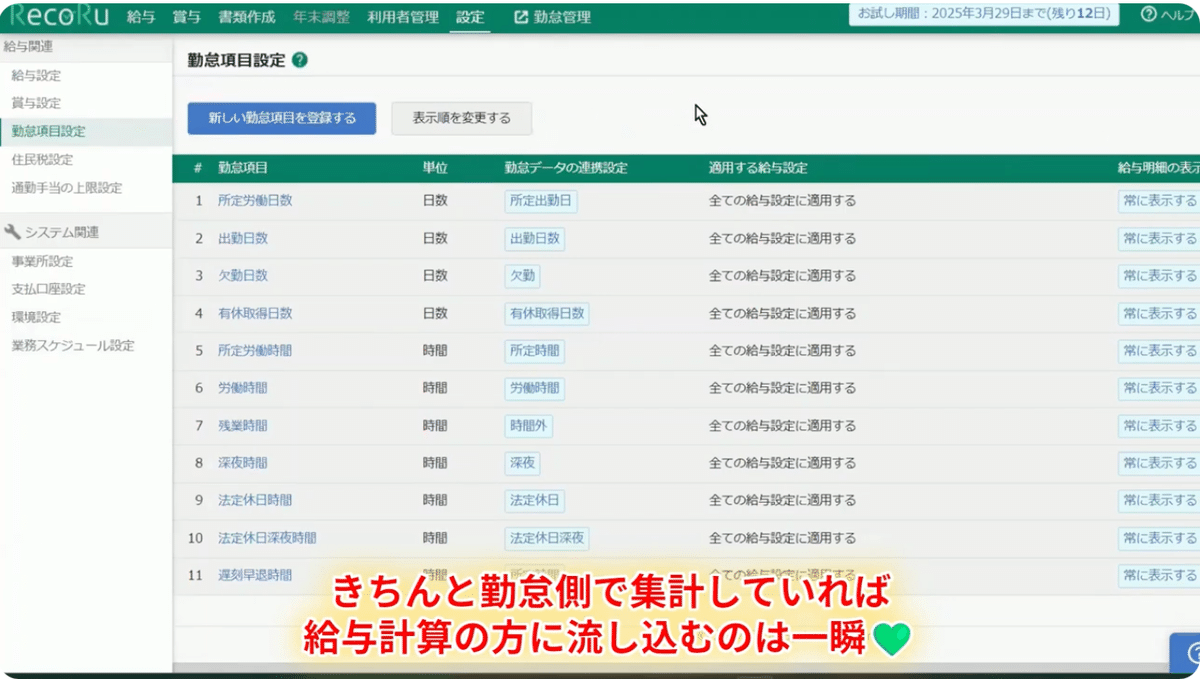Click the 勤怠データの連携設定 column header
1200x679 pixels.
point(566,168)
